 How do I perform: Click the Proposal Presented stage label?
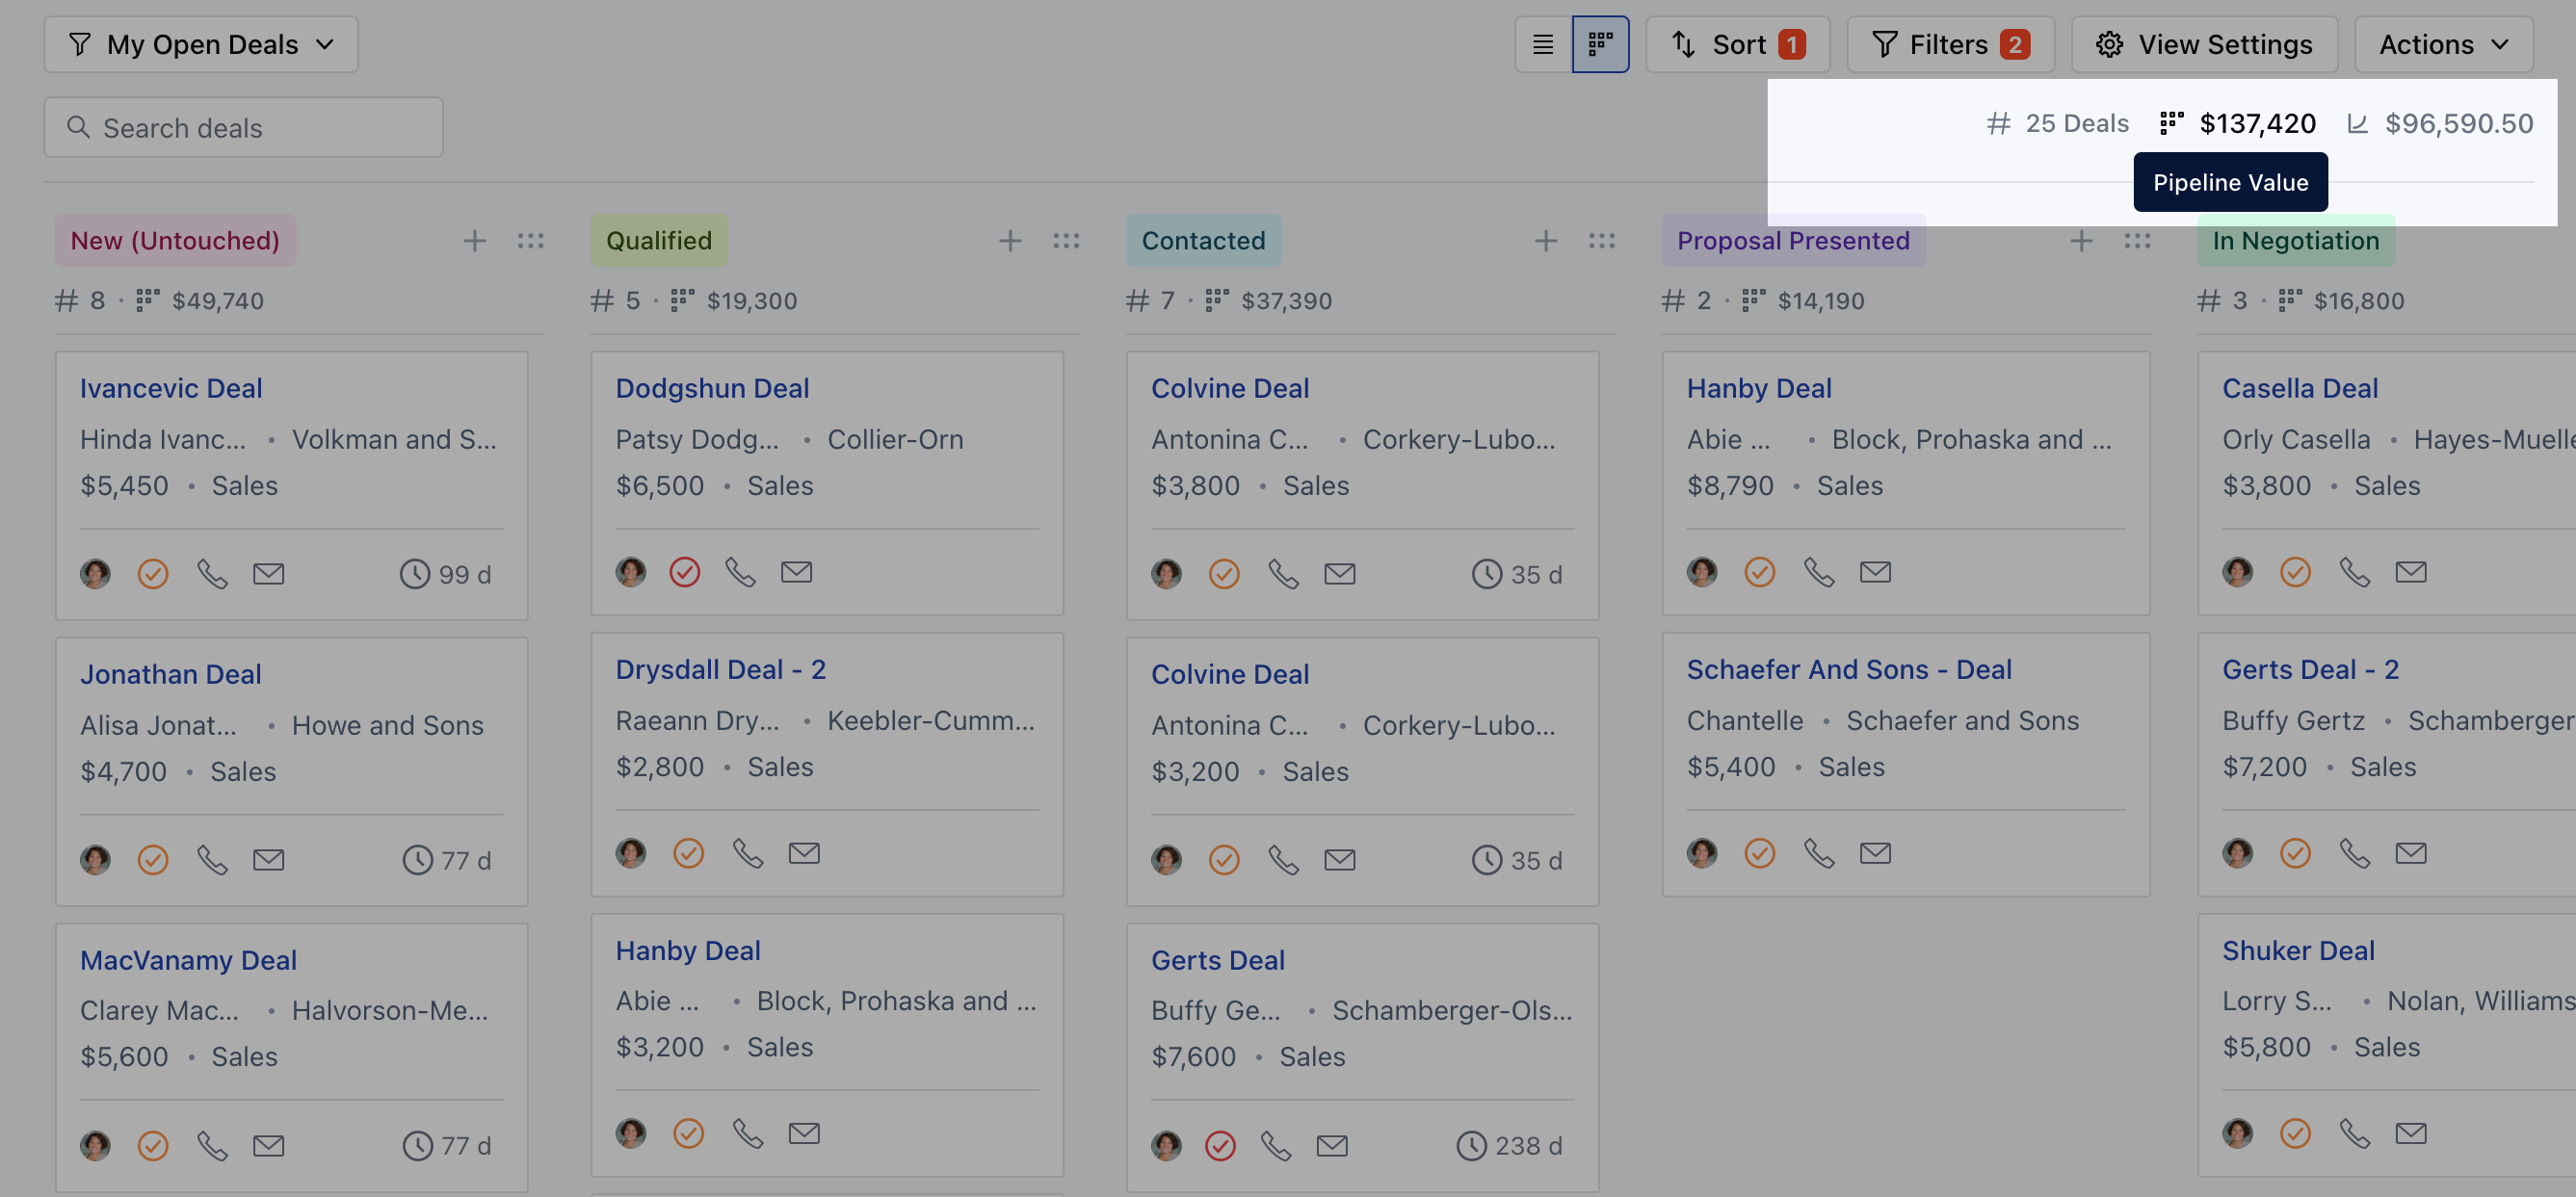(1793, 241)
